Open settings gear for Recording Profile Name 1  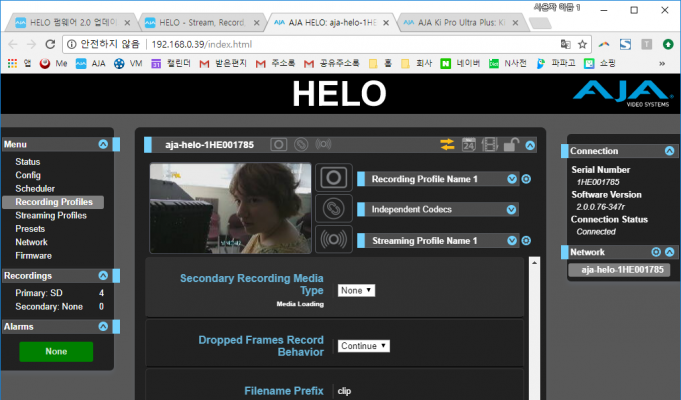[526, 179]
